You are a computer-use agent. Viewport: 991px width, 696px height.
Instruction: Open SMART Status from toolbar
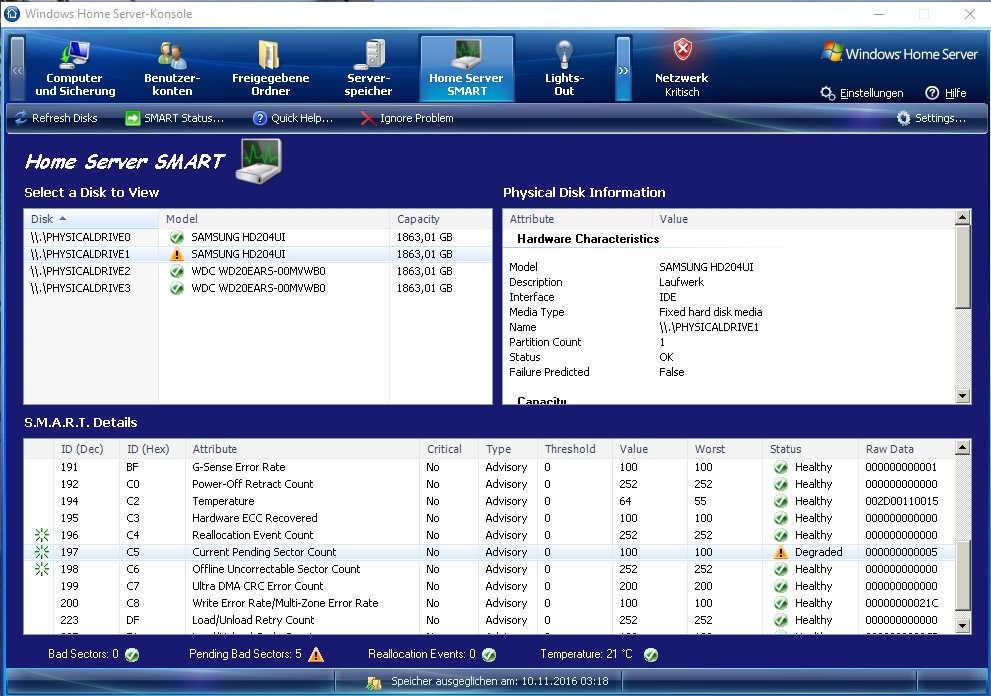[174, 118]
